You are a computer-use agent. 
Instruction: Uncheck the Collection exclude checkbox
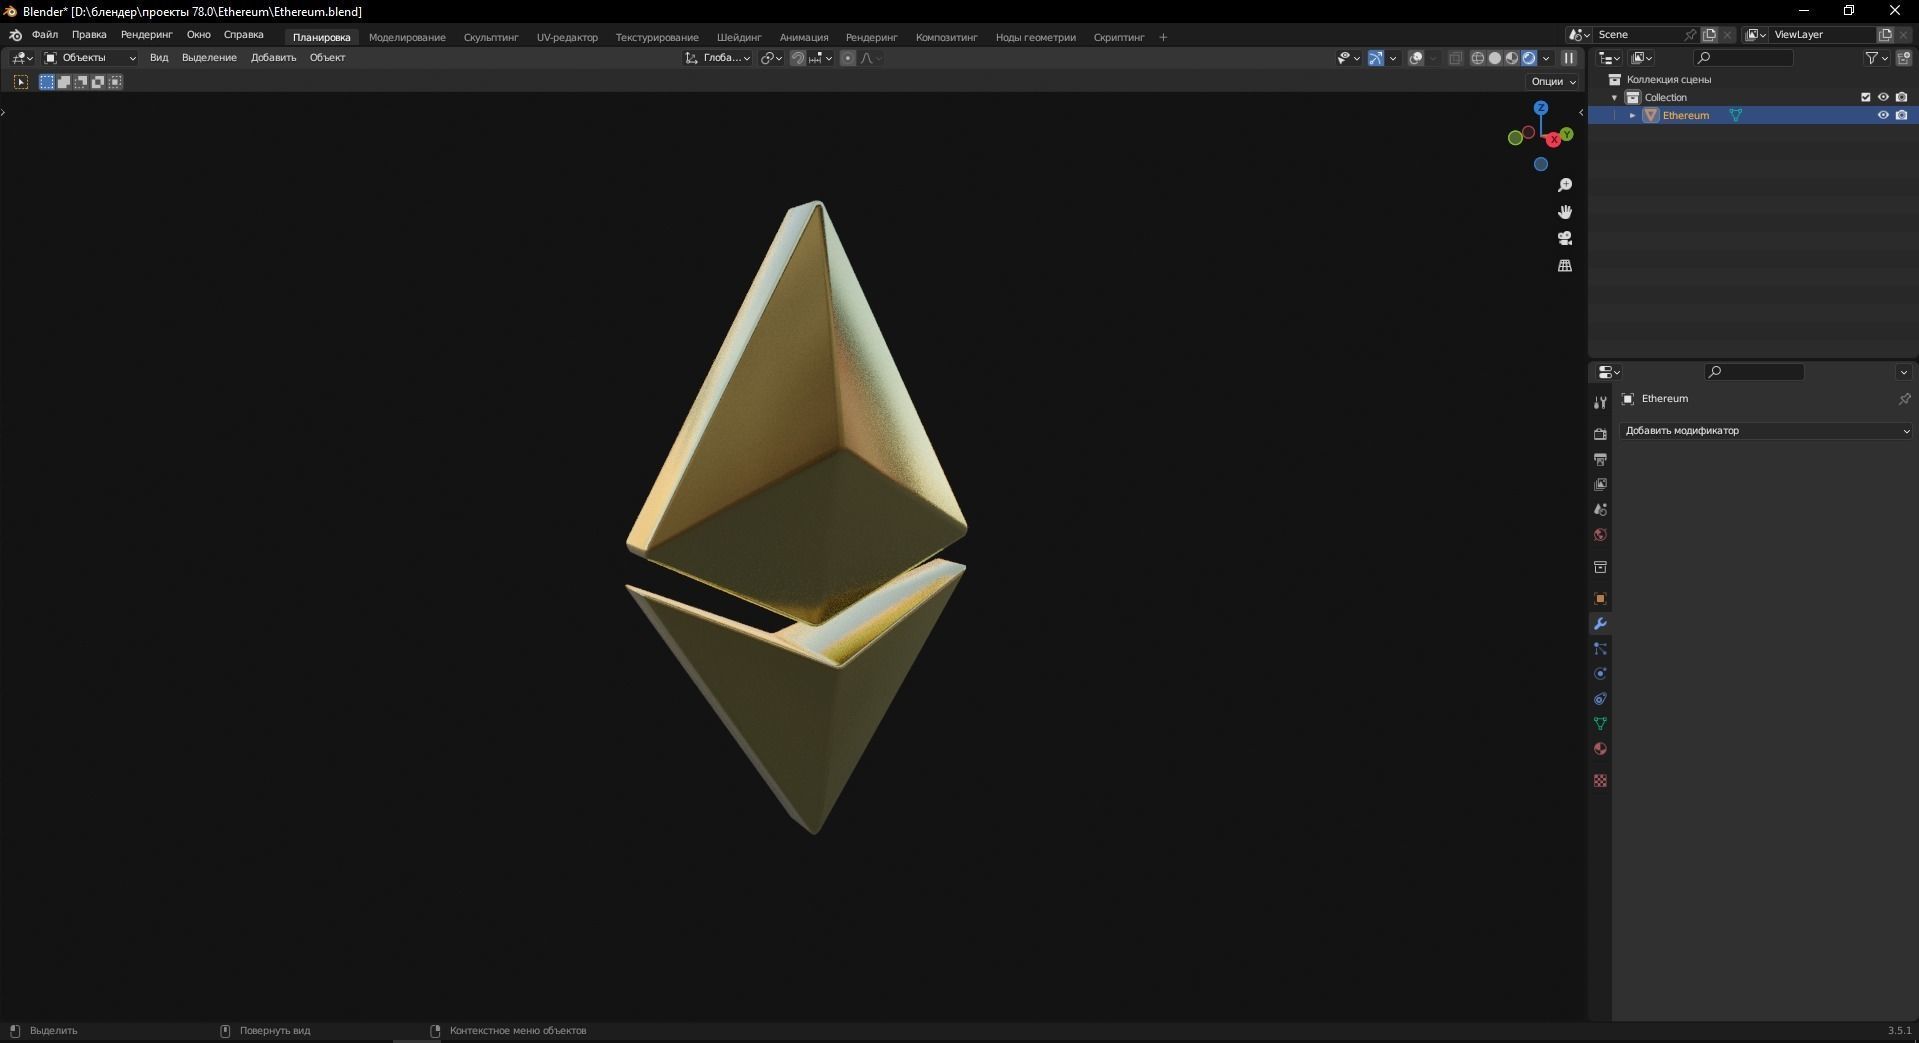click(1865, 97)
